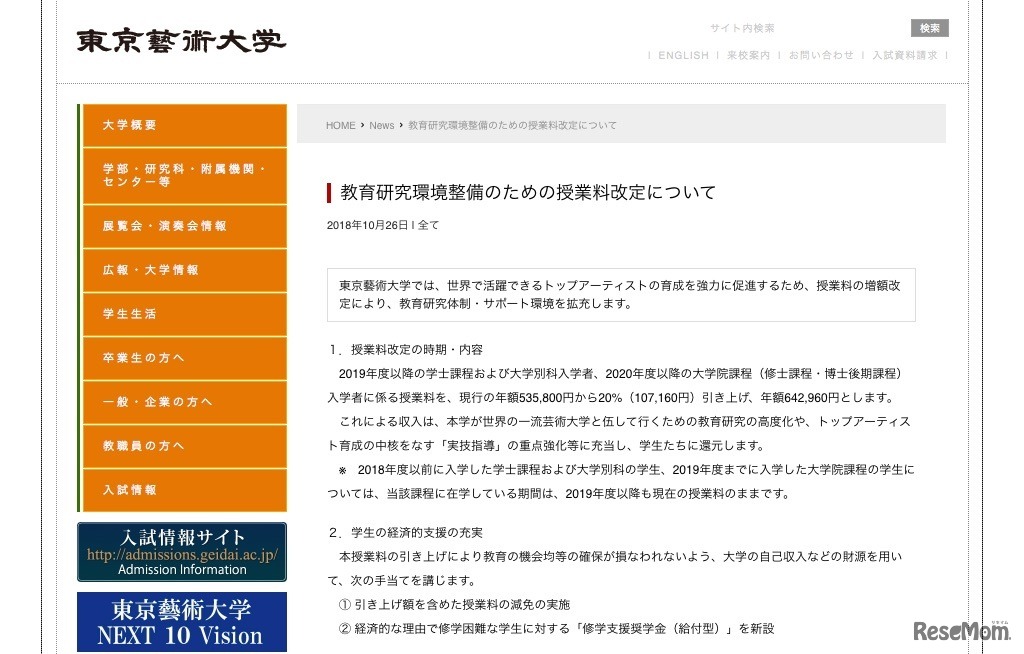The height and width of the screenshot is (654, 1024).
Task: Click the 入試情報サイト Admission Information banner
Action: click(x=182, y=552)
